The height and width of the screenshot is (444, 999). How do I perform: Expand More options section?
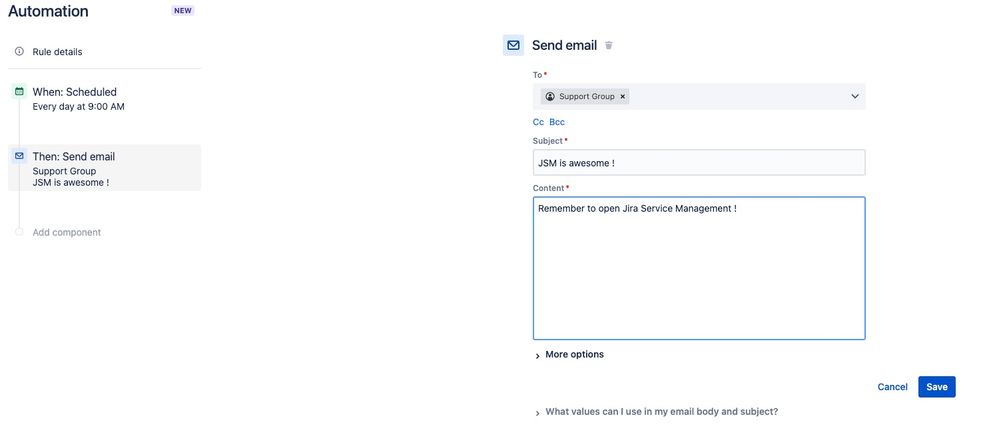point(569,355)
